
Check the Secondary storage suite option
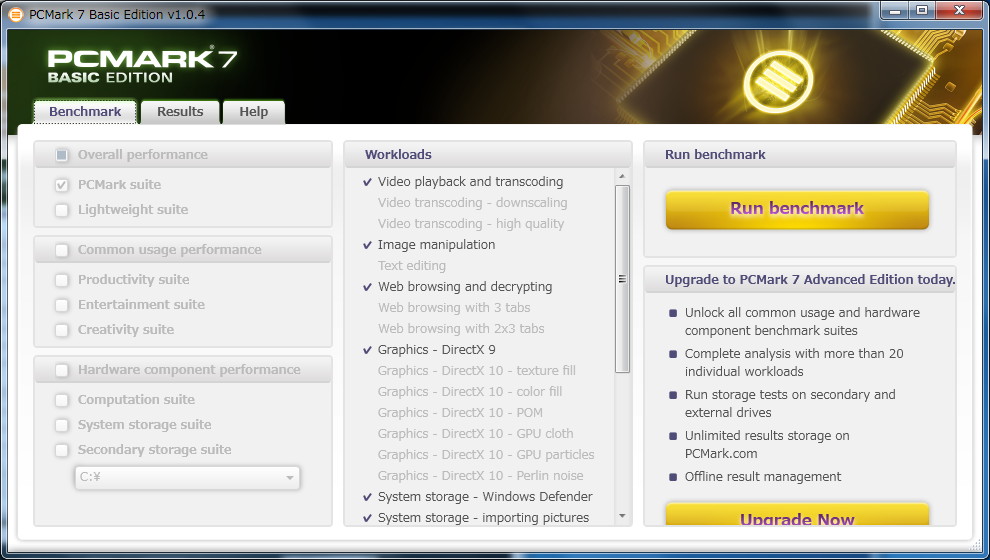[x=62, y=450]
